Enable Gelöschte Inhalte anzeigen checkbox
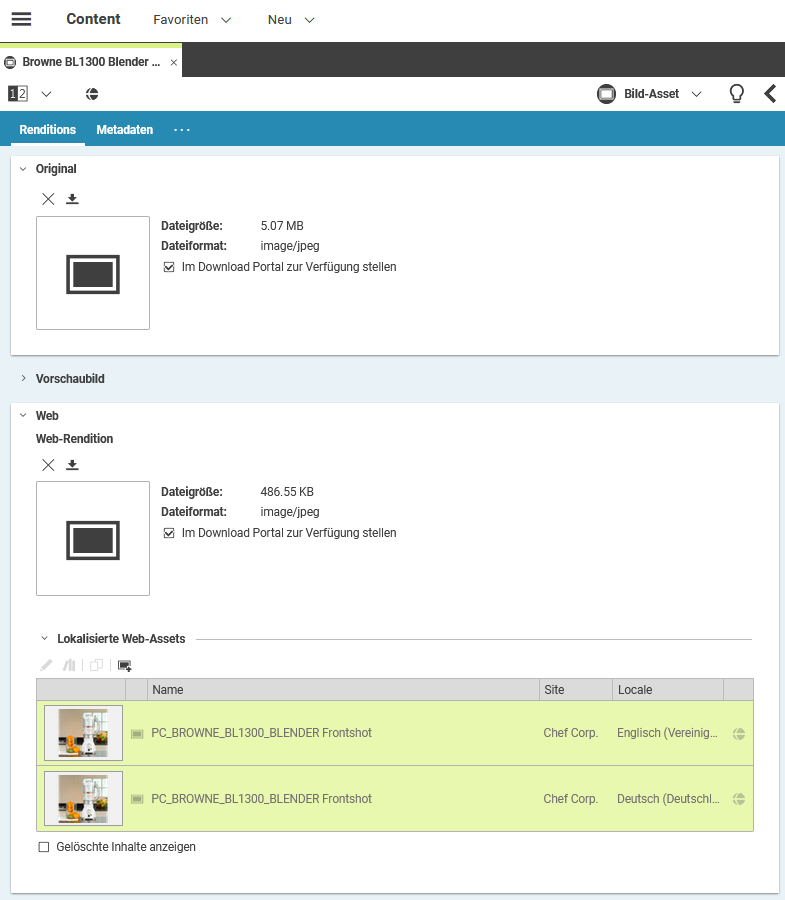The width and height of the screenshot is (785, 900). click(43, 847)
